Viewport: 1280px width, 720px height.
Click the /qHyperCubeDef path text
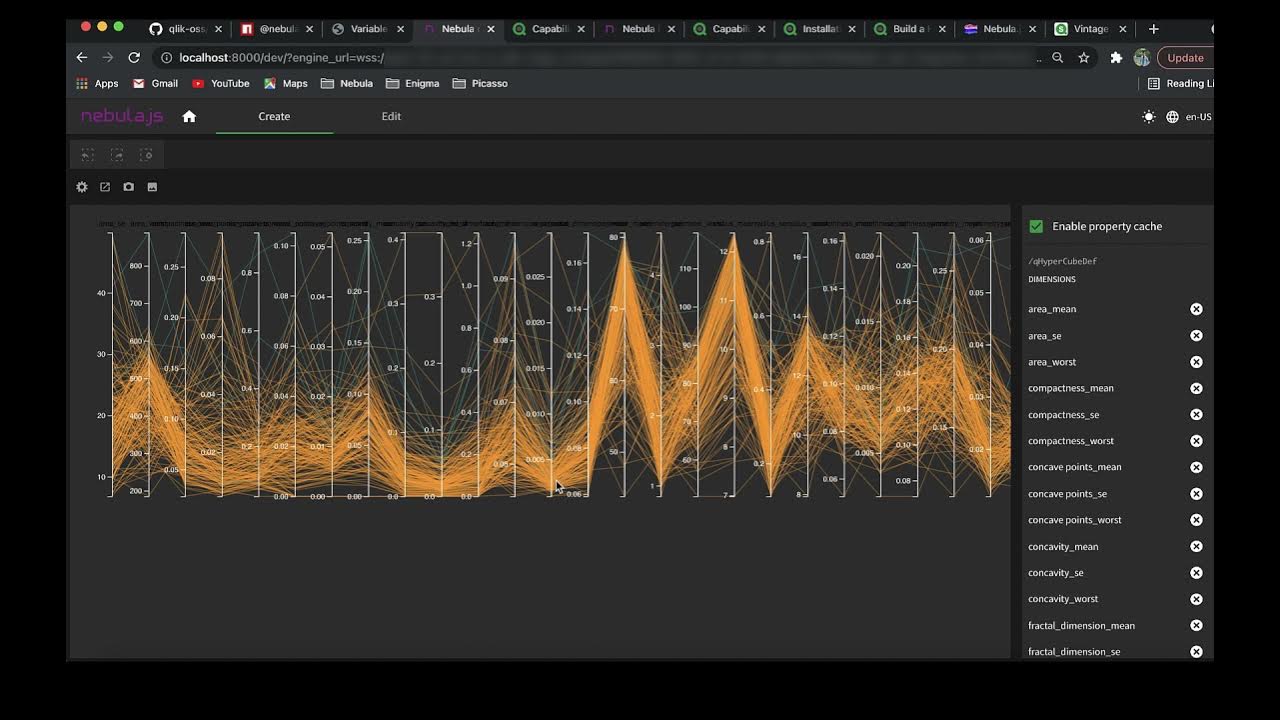(1062, 262)
